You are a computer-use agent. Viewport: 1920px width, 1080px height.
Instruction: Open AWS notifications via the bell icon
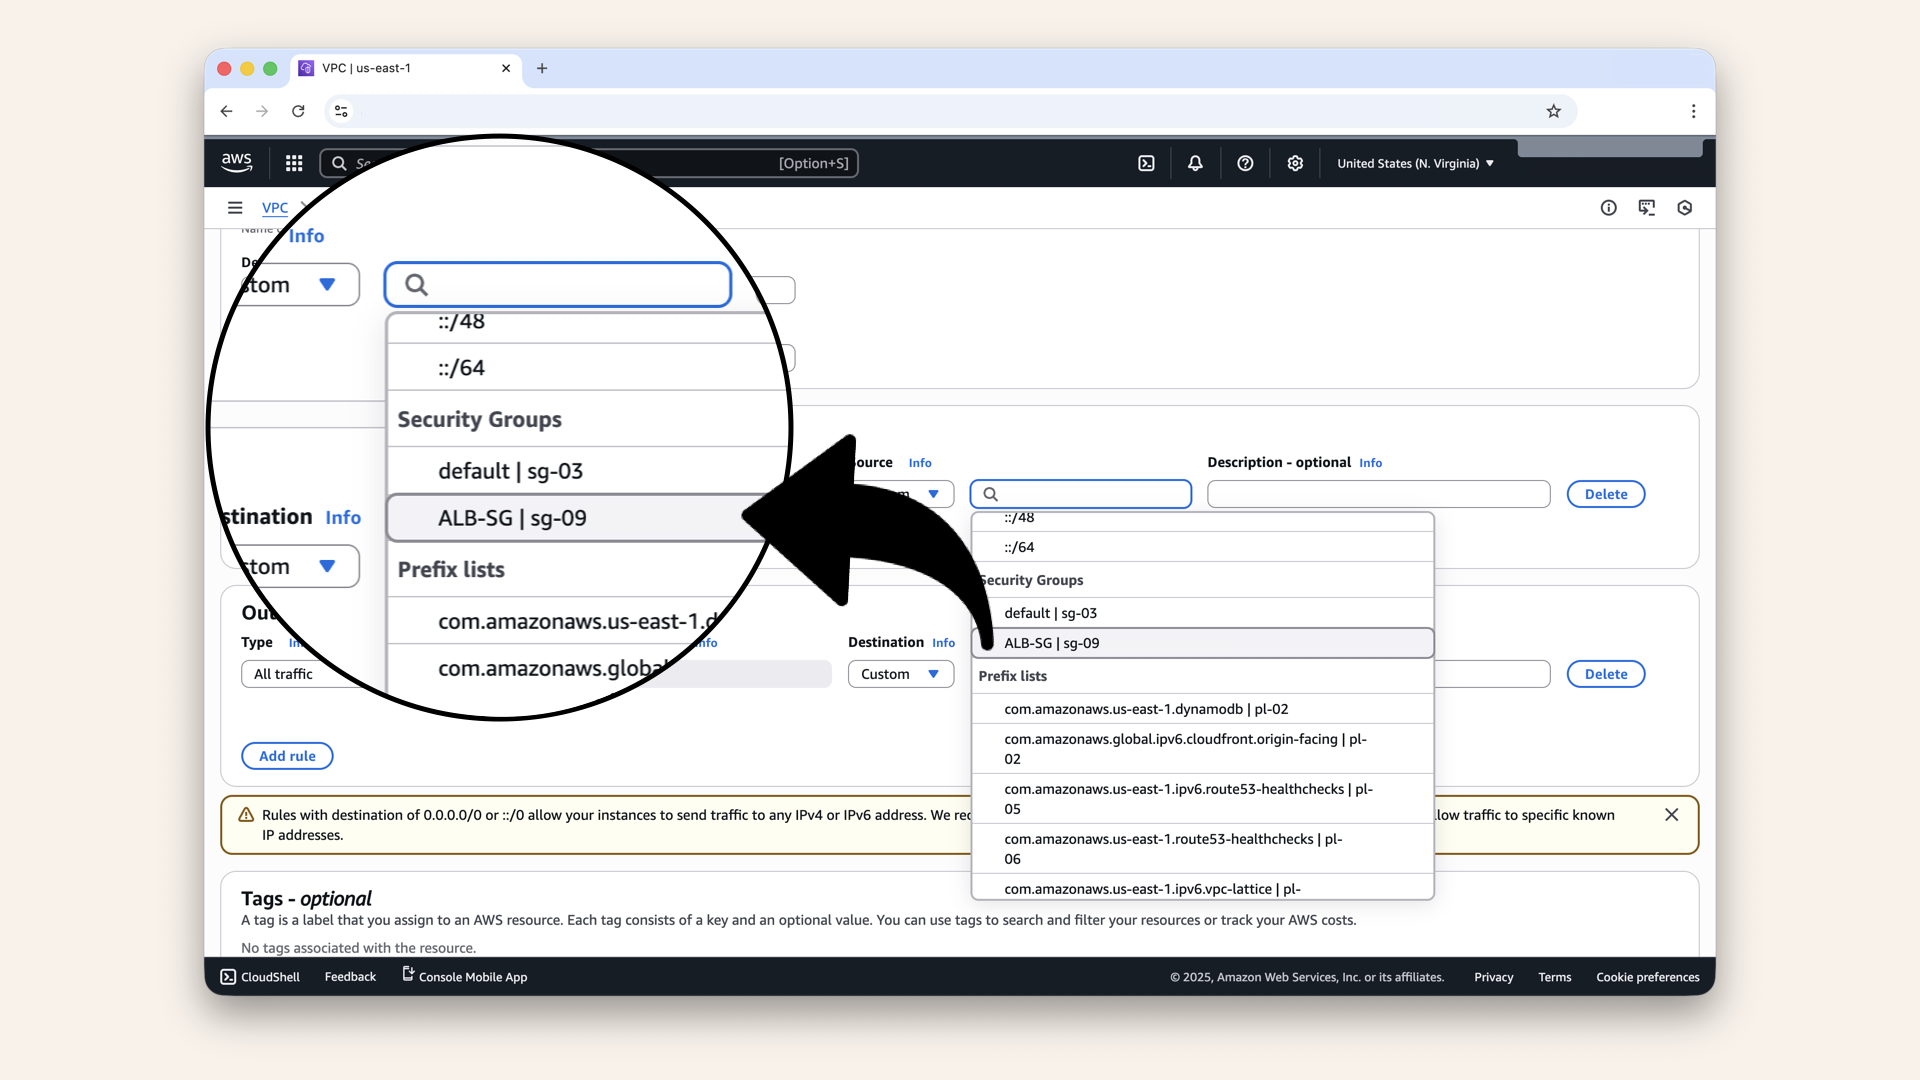click(1195, 163)
